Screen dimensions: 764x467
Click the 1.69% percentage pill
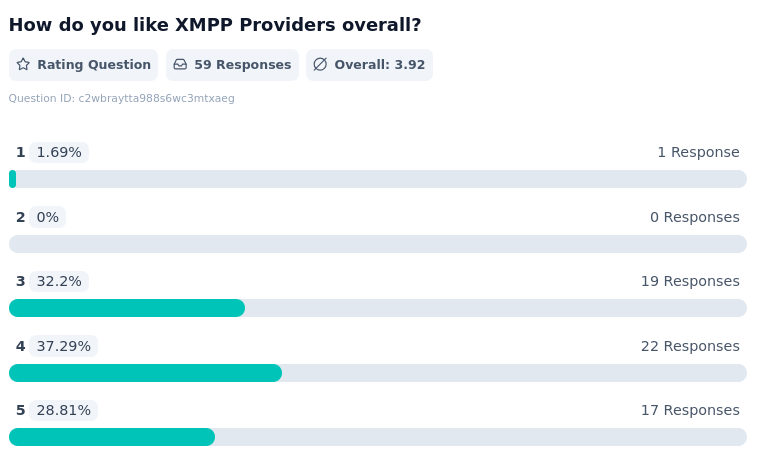coord(59,152)
